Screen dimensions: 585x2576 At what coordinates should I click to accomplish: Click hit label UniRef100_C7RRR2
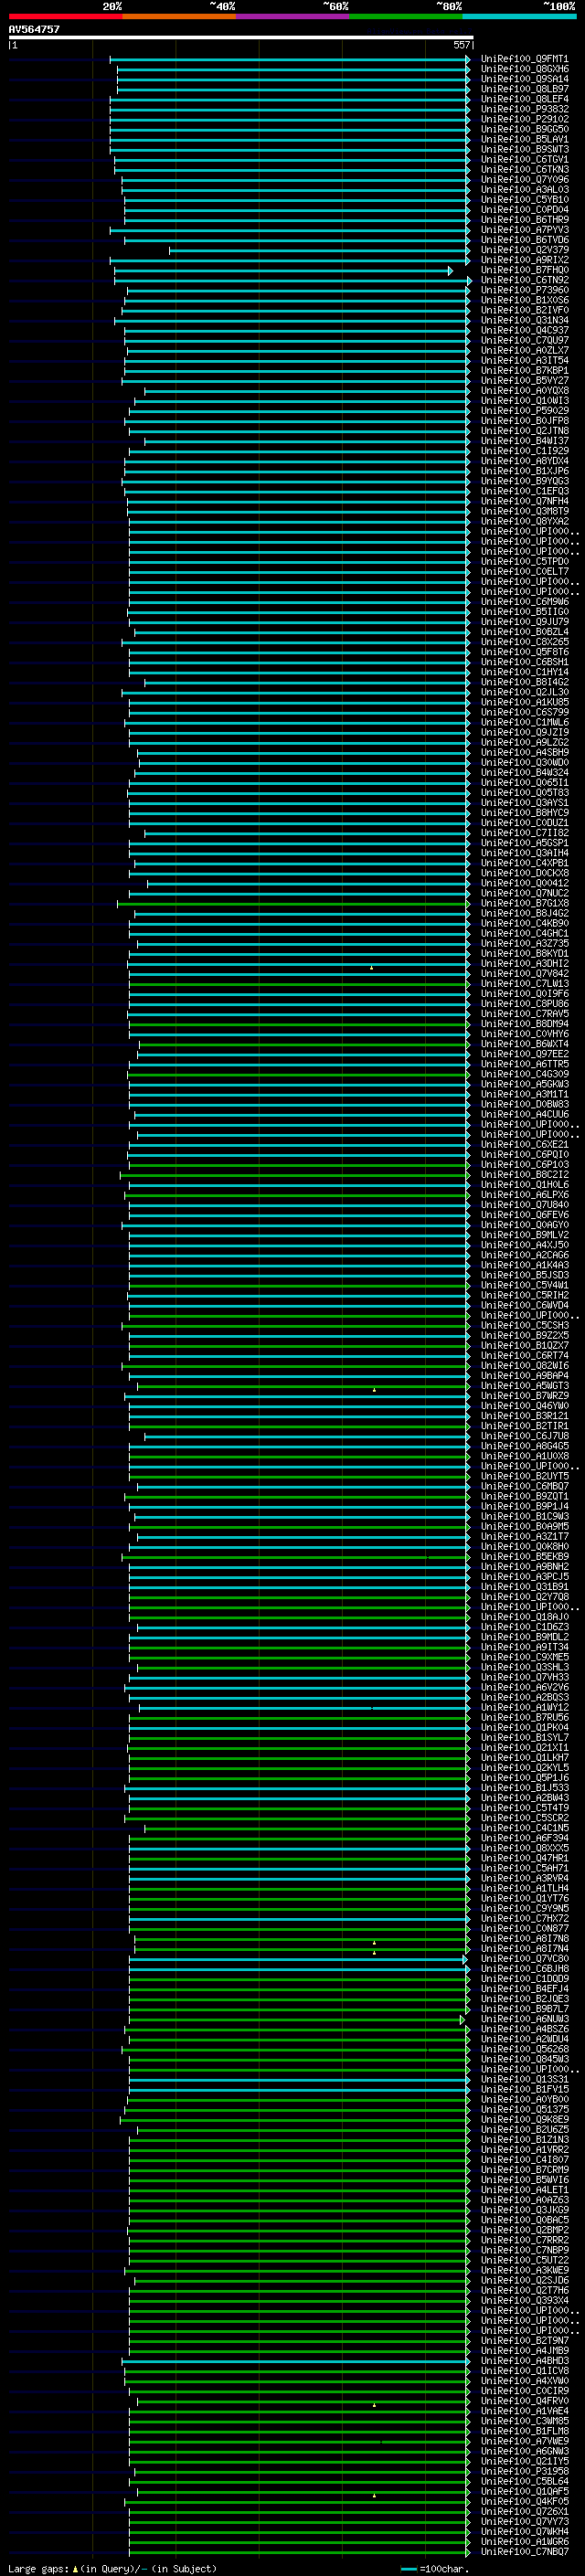pos(524,2240)
